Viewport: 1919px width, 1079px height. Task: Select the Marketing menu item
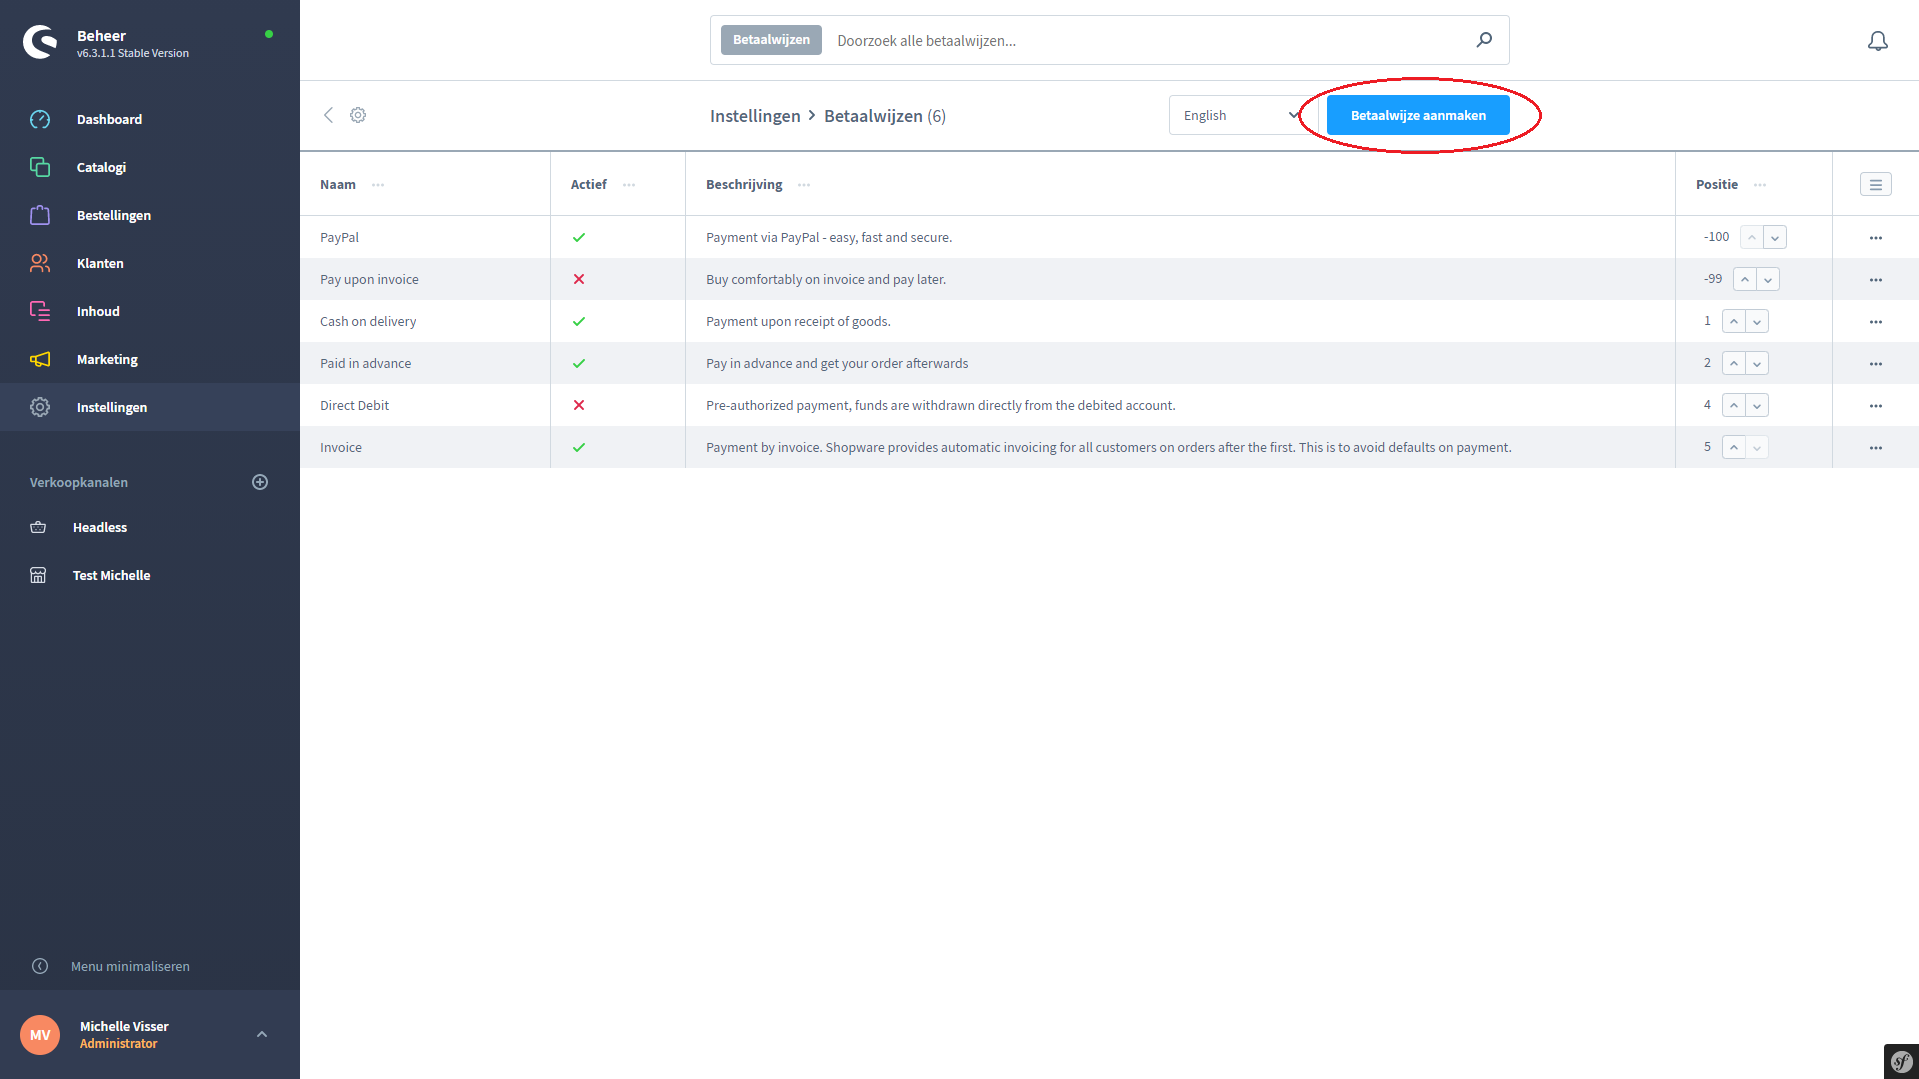tap(107, 359)
